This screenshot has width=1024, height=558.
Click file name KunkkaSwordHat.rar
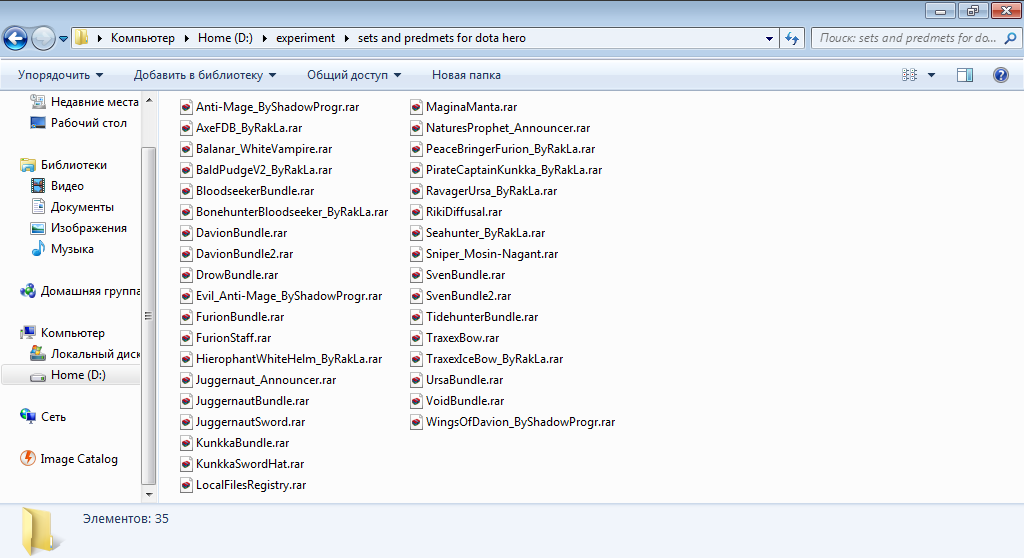250,464
